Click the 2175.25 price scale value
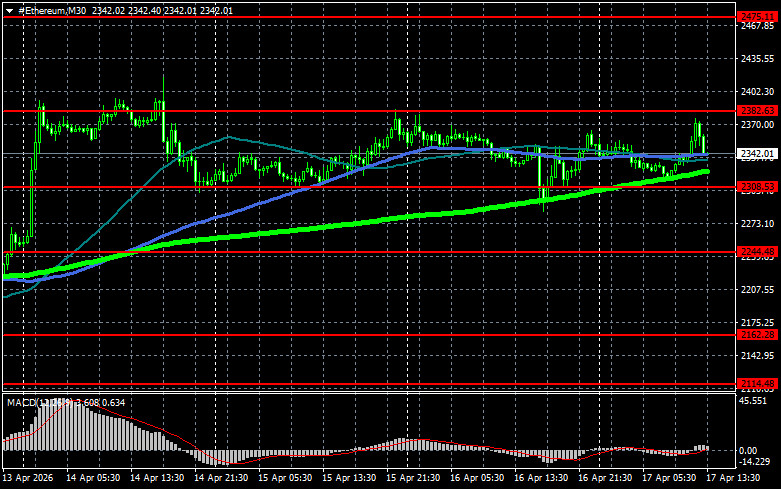 click(x=757, y=323)
